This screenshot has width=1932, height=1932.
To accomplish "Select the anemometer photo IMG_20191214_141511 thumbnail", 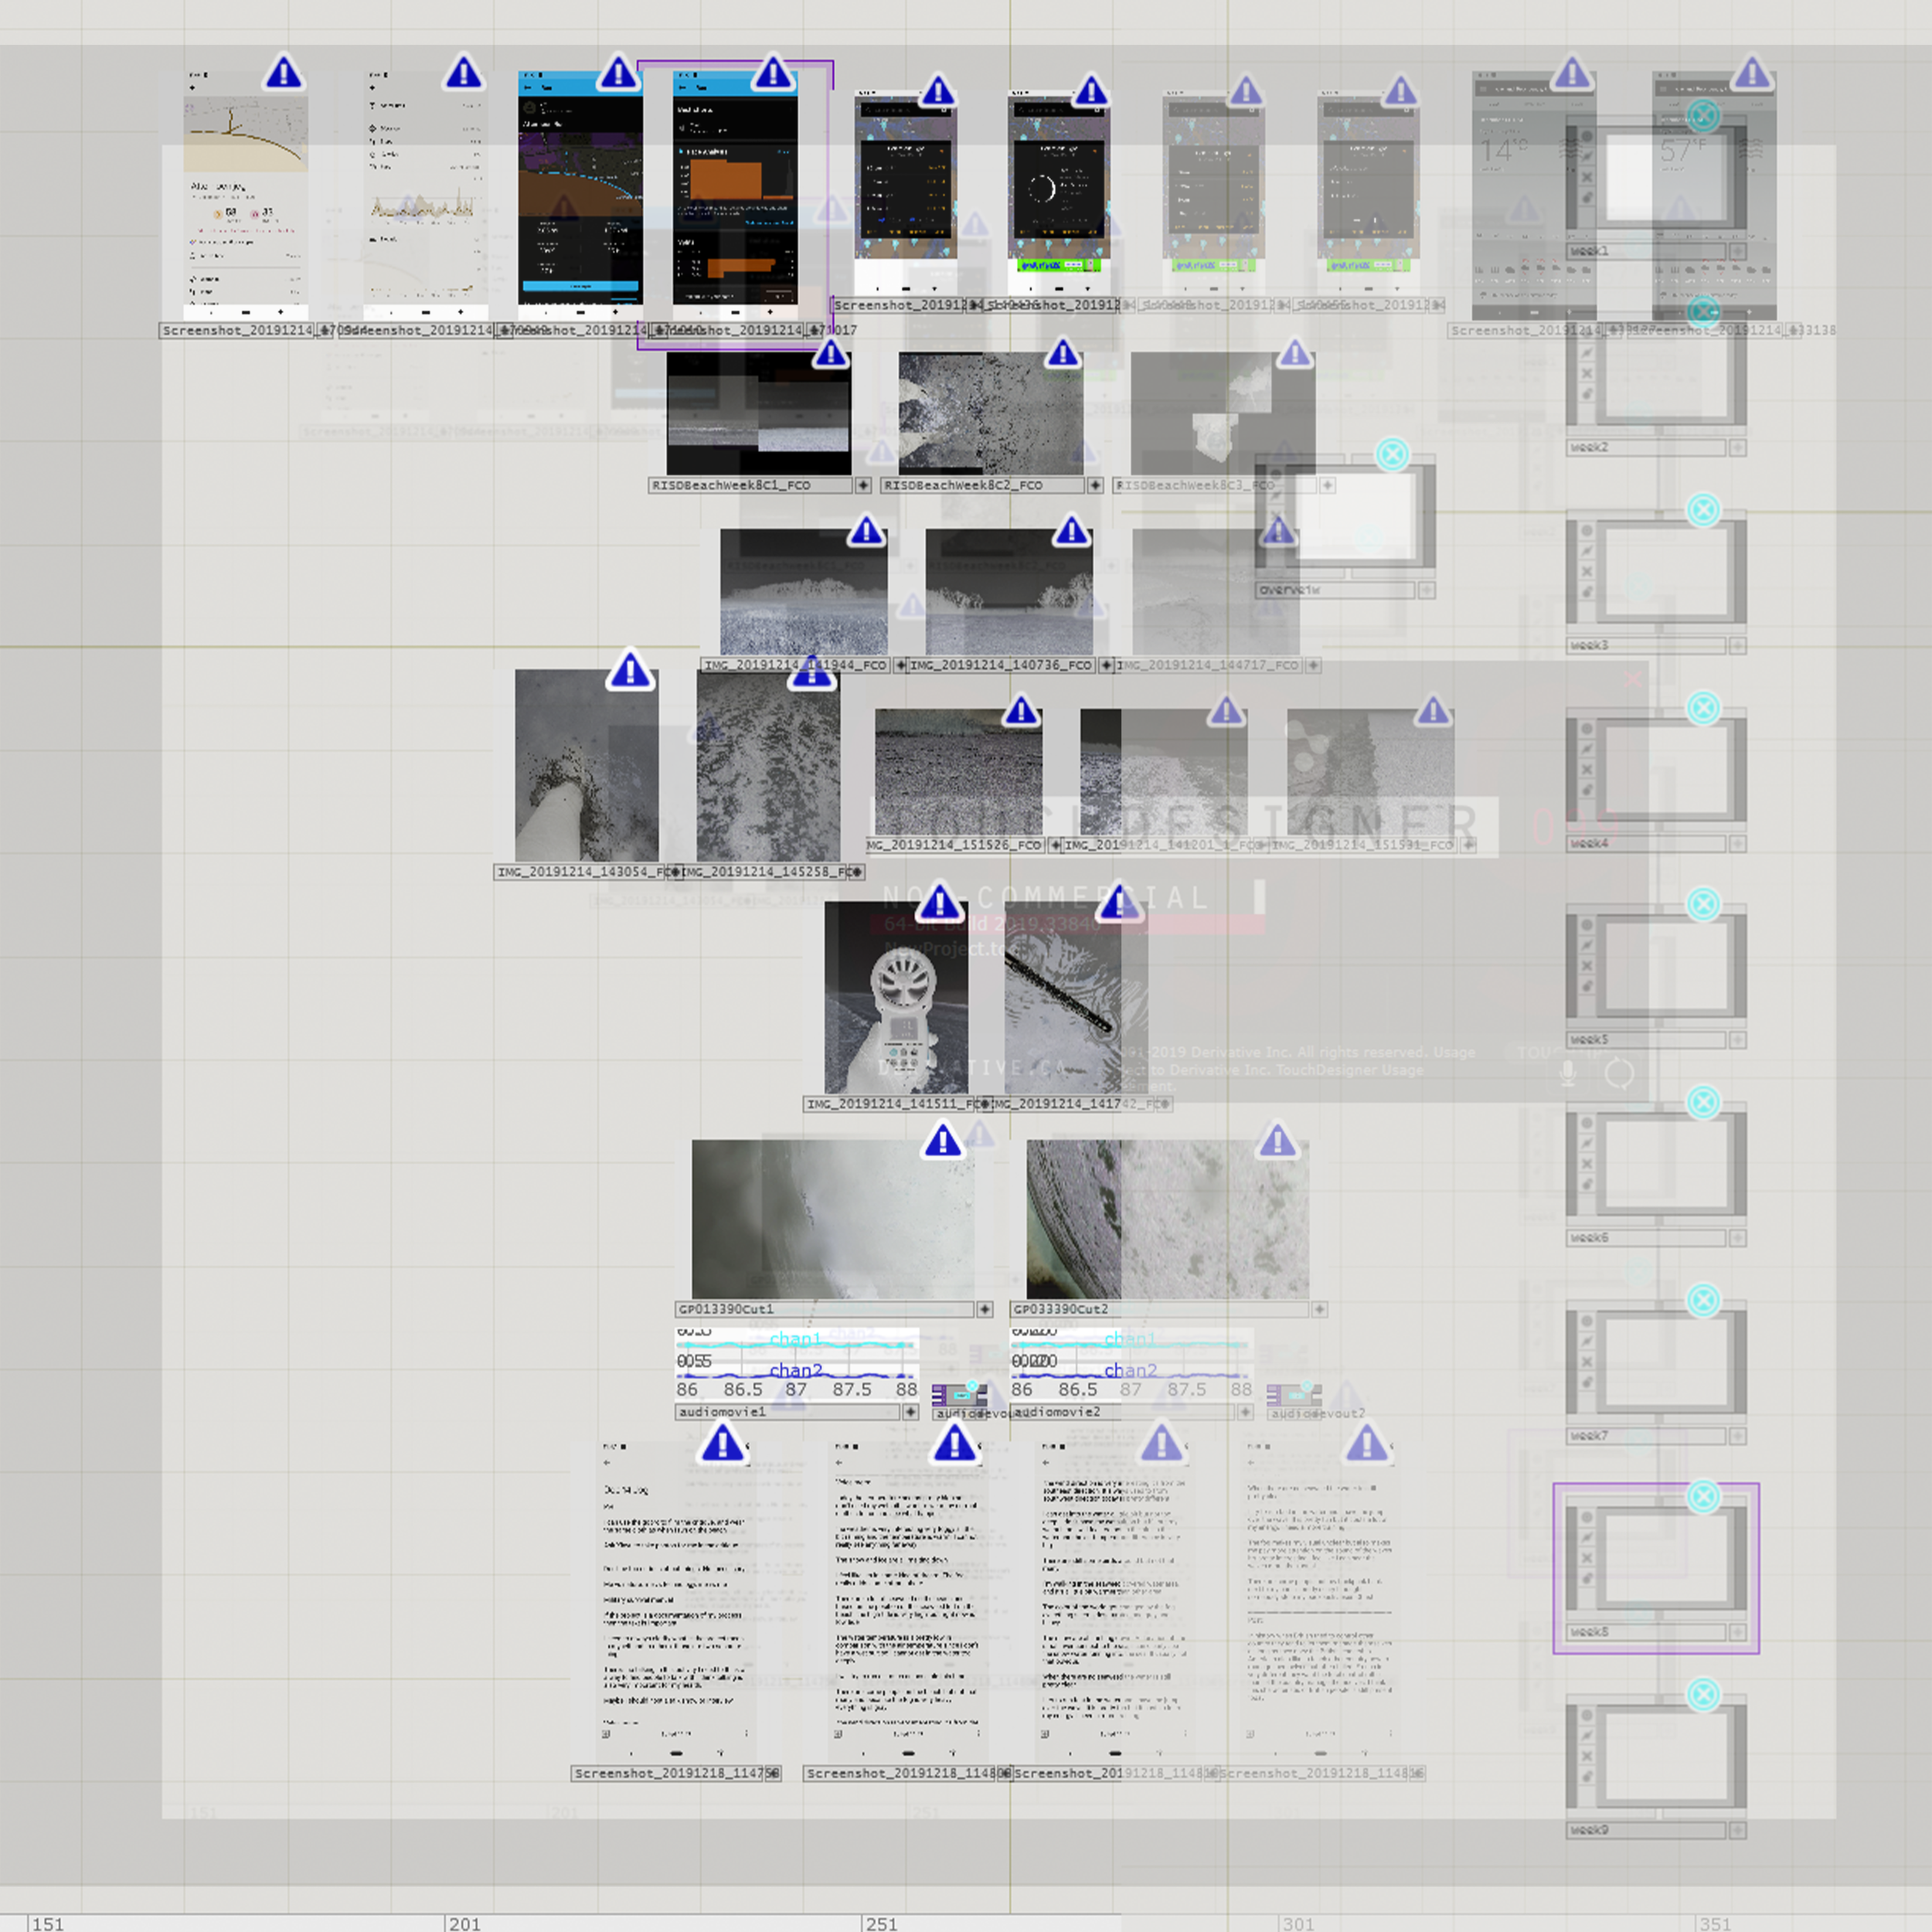I will [x=896, y=997].
